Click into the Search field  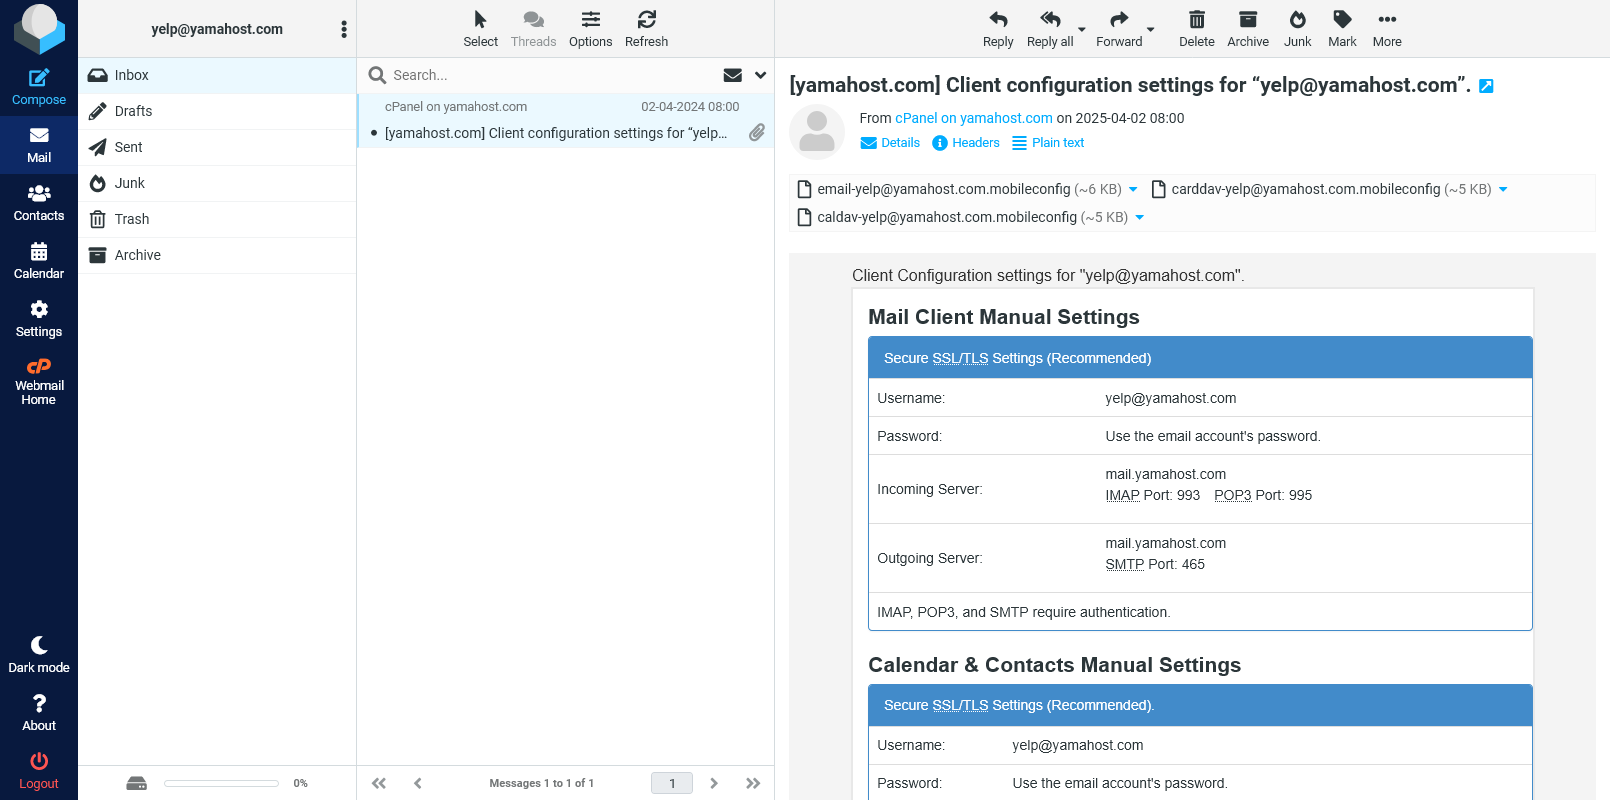550,75
